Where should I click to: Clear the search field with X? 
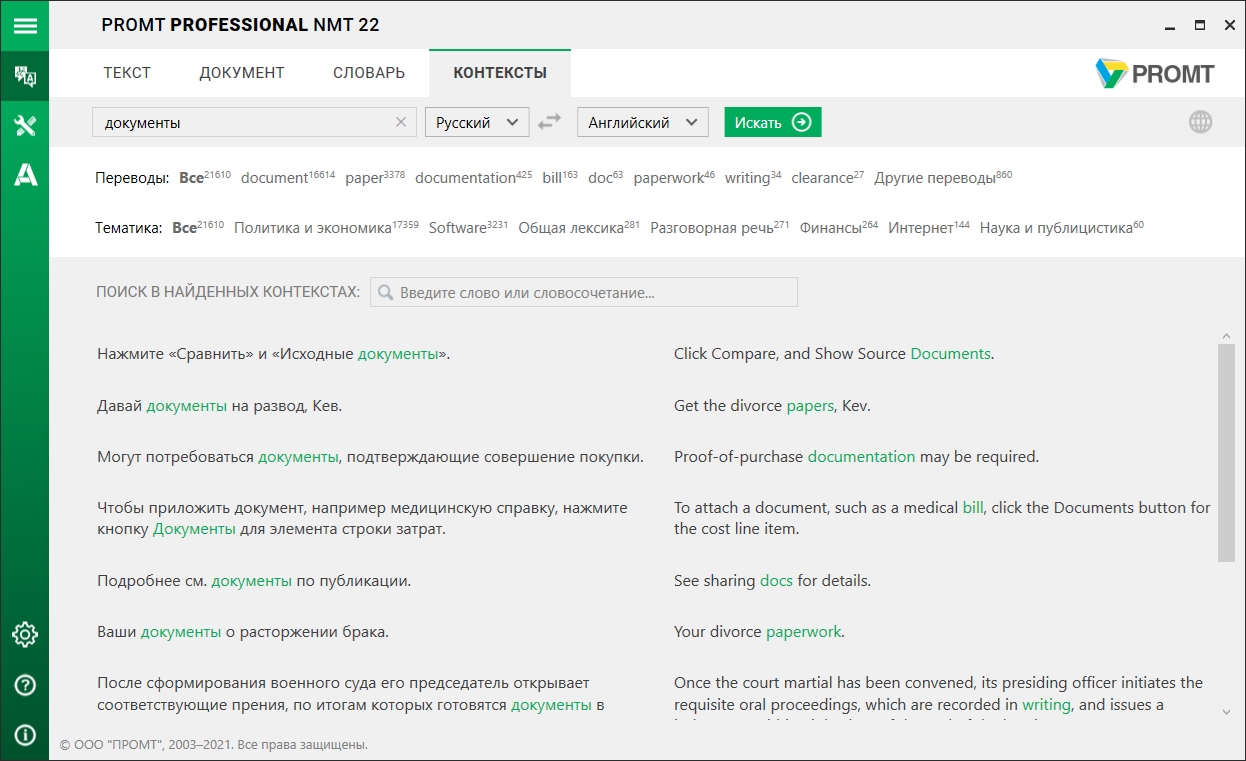tap(401, 122)
